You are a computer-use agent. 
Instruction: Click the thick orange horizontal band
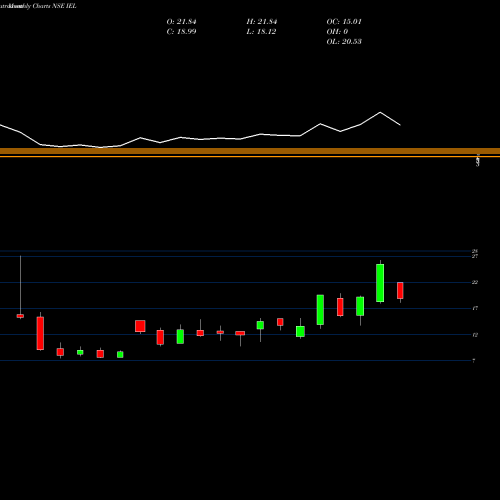(250, 151)
